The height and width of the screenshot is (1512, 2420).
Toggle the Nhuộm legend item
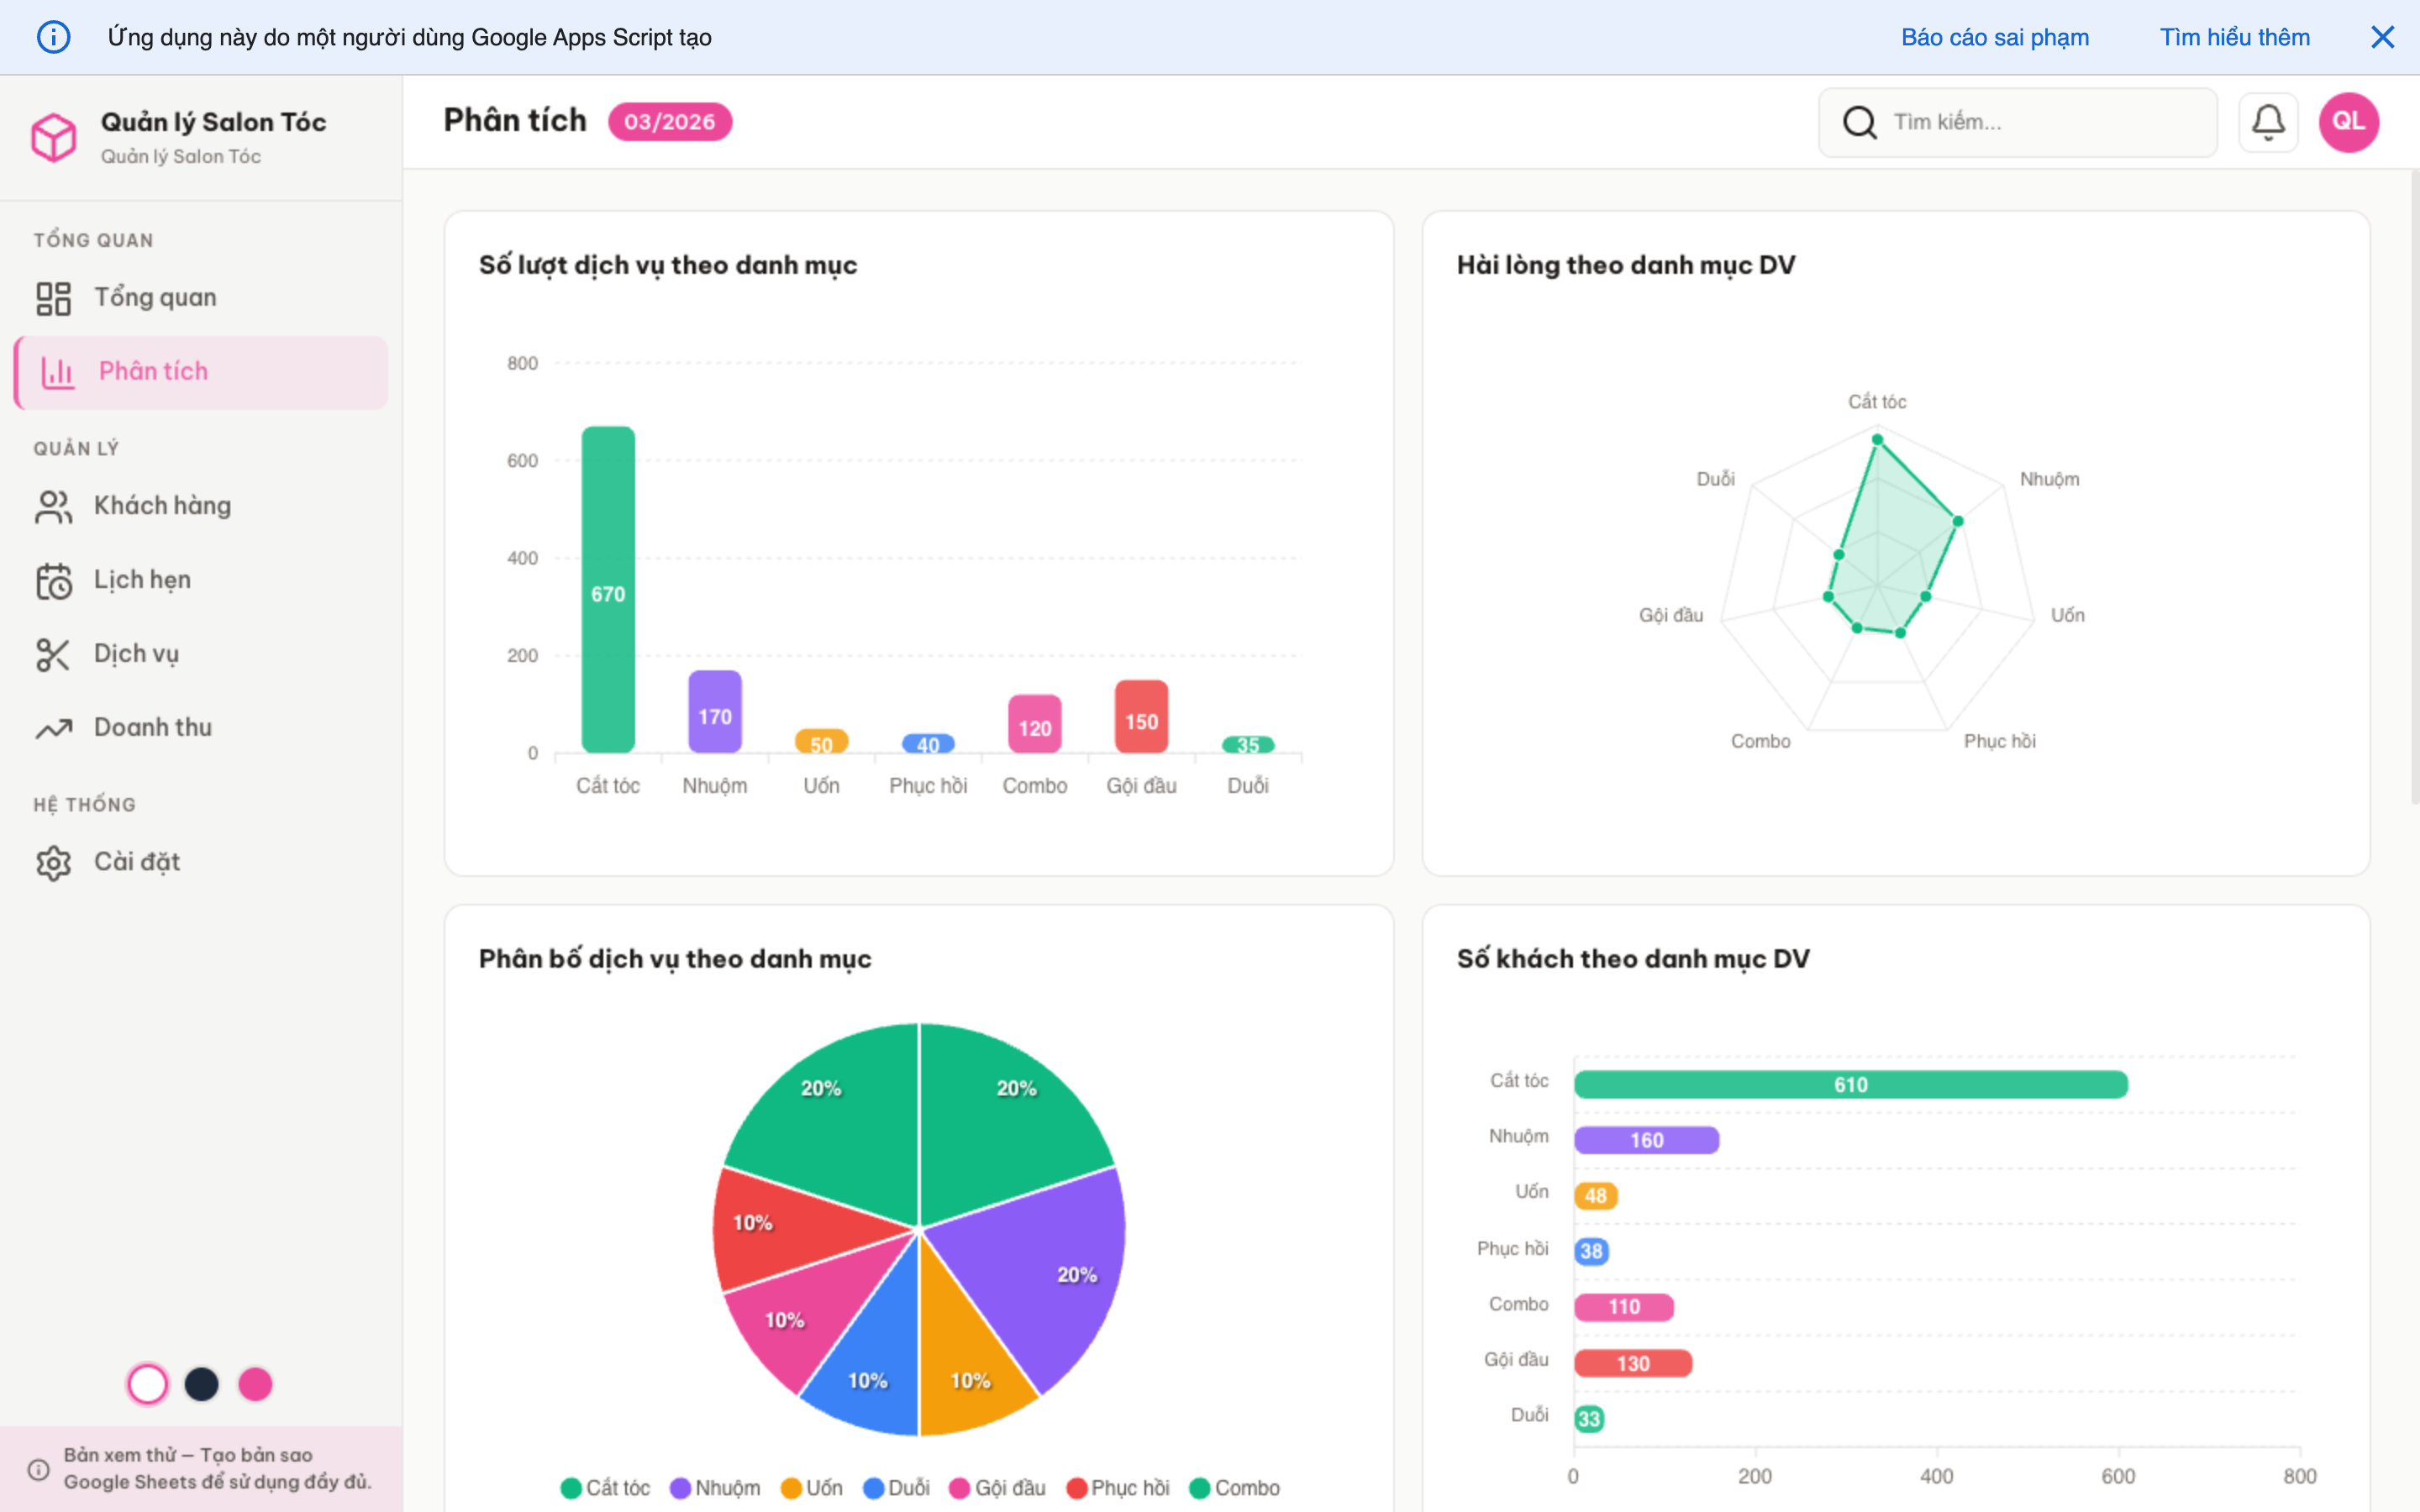(715, 1488)
